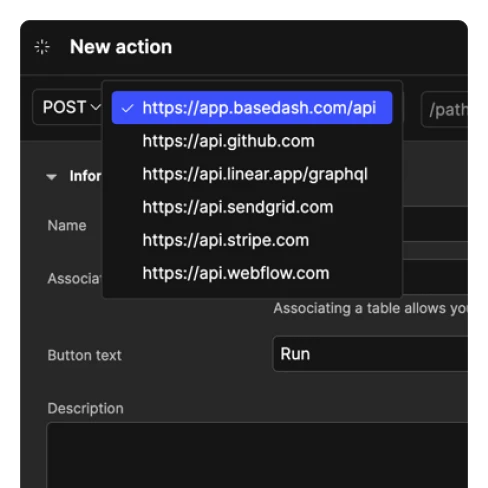Screen dimensions: 488x488
Task: Open the POST method dropdown
Action: [x=69, y=107]
